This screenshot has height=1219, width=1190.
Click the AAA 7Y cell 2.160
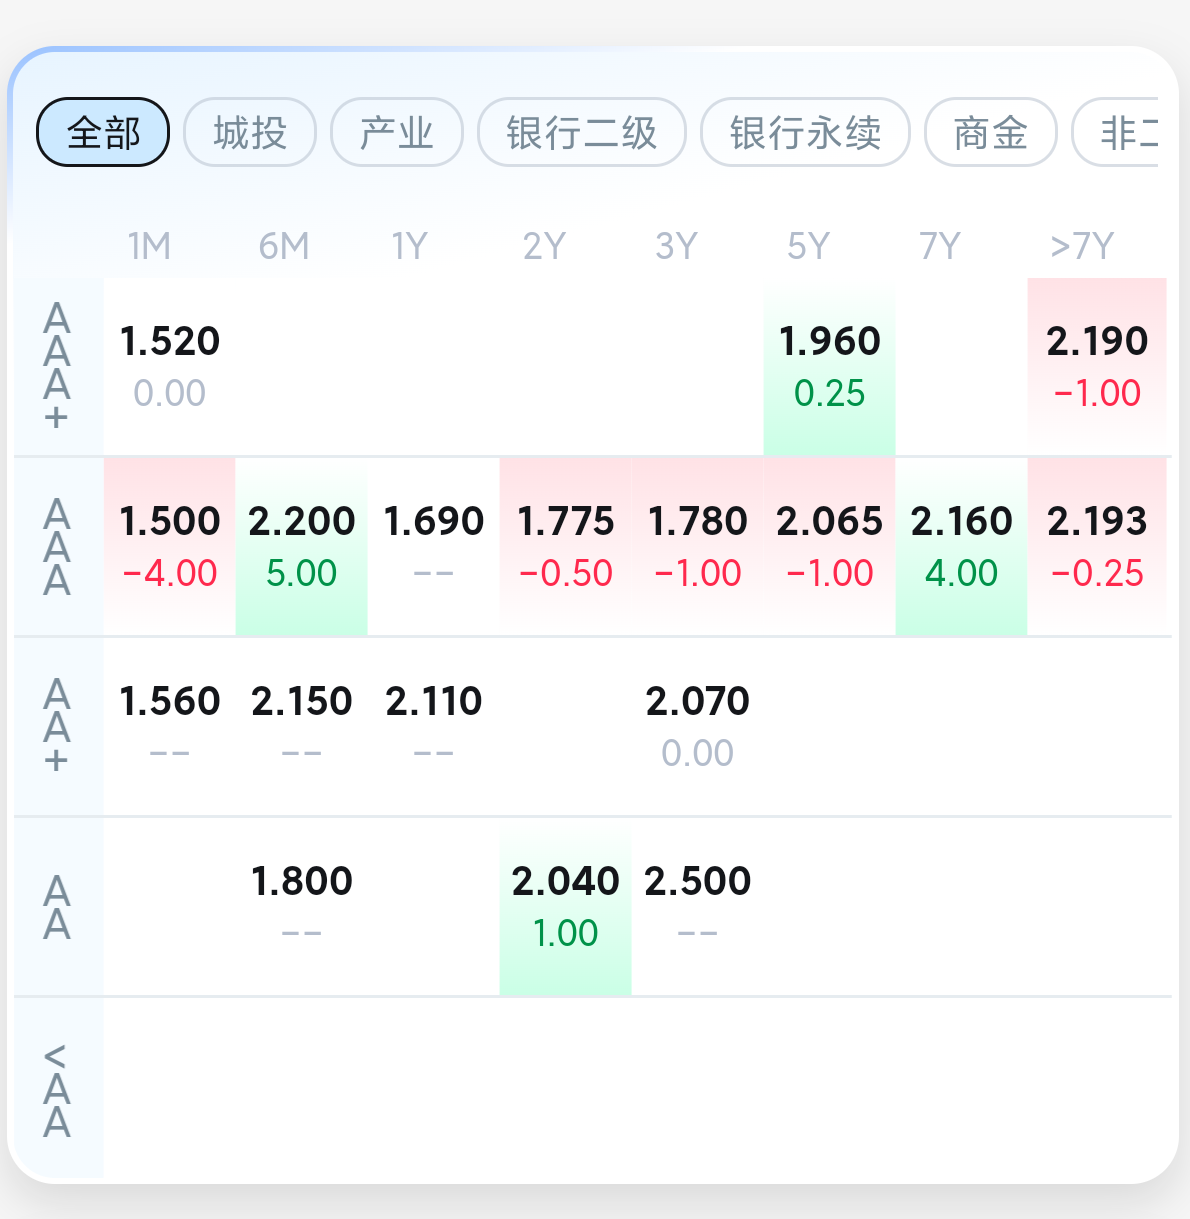961,546
